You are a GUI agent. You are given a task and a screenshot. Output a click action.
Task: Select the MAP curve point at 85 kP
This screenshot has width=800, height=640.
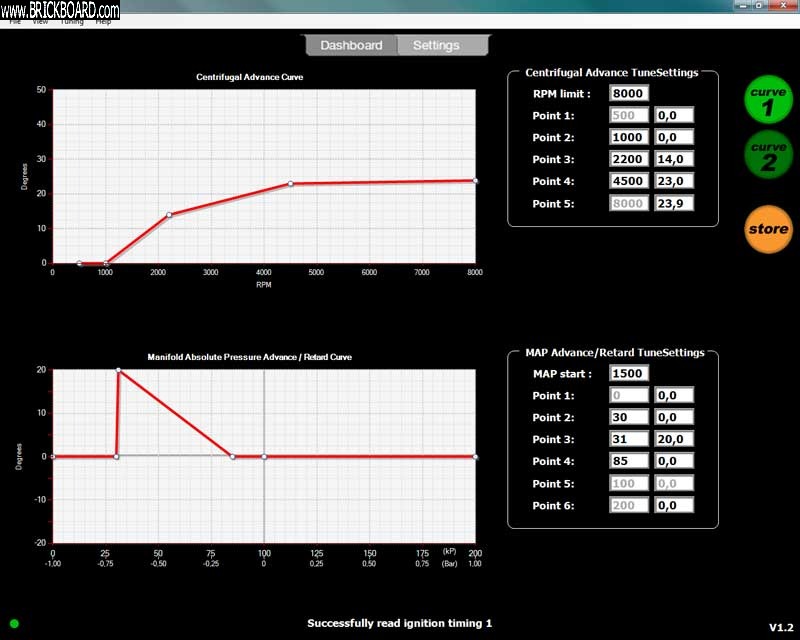click(x=232, y=456)
